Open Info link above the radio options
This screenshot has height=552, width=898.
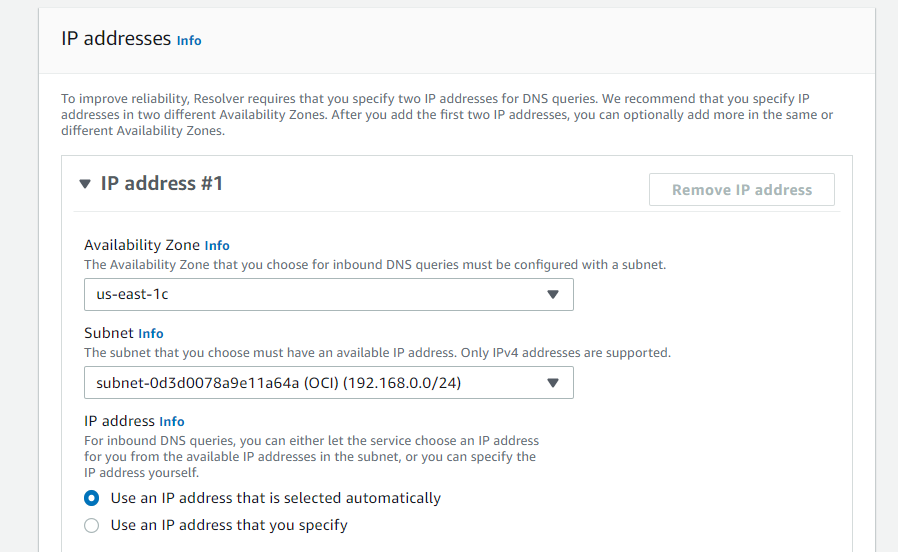coord(172,421)
